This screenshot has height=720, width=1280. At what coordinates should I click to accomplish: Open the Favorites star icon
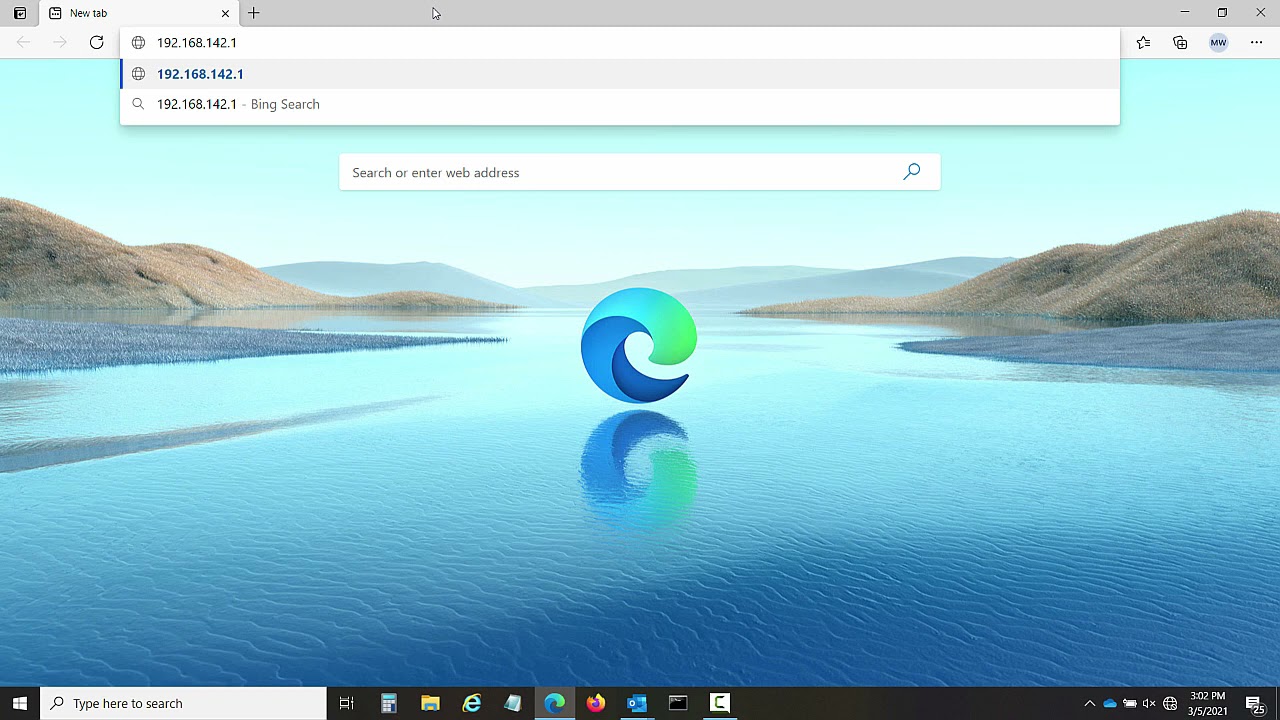coord(1143,42)
